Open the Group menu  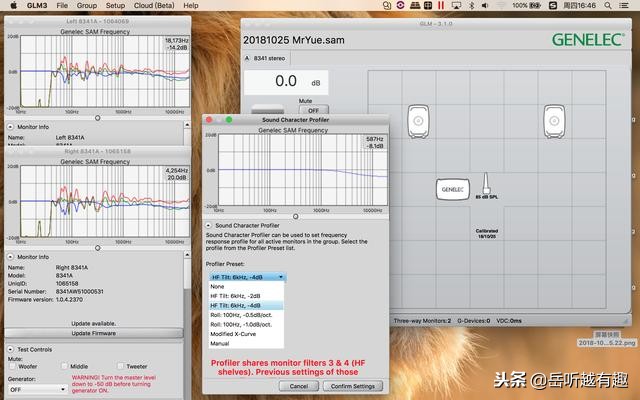point(87,5)
